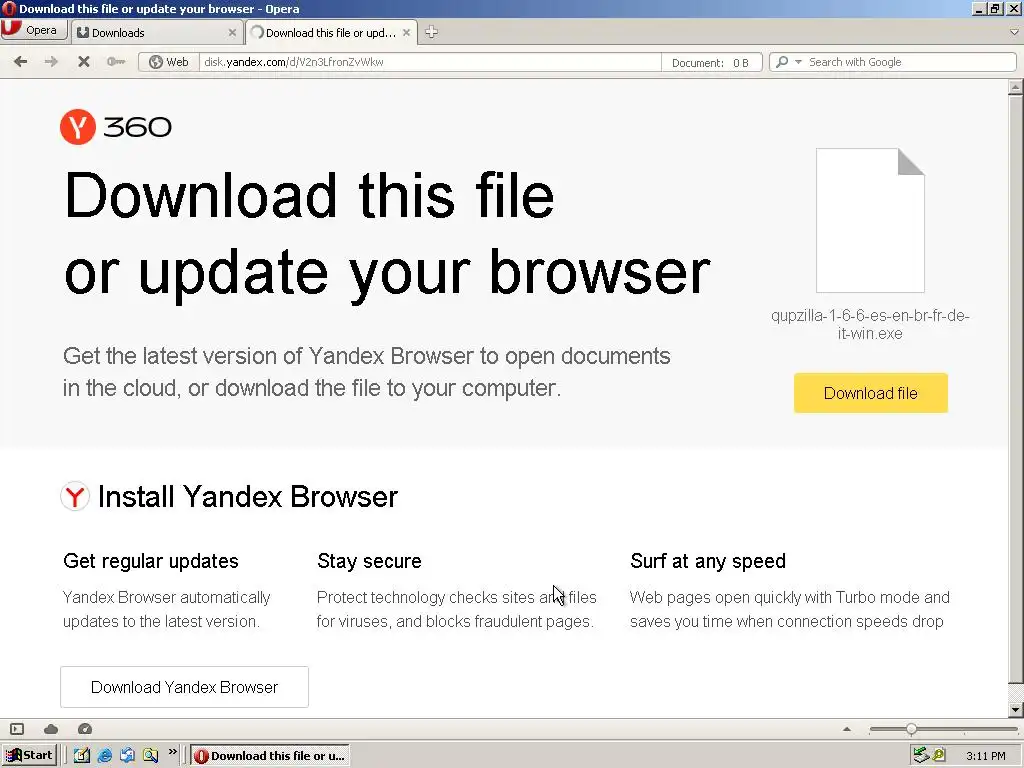
Task: Click the 'Stay secure' heading
Action: click(369, 561)
